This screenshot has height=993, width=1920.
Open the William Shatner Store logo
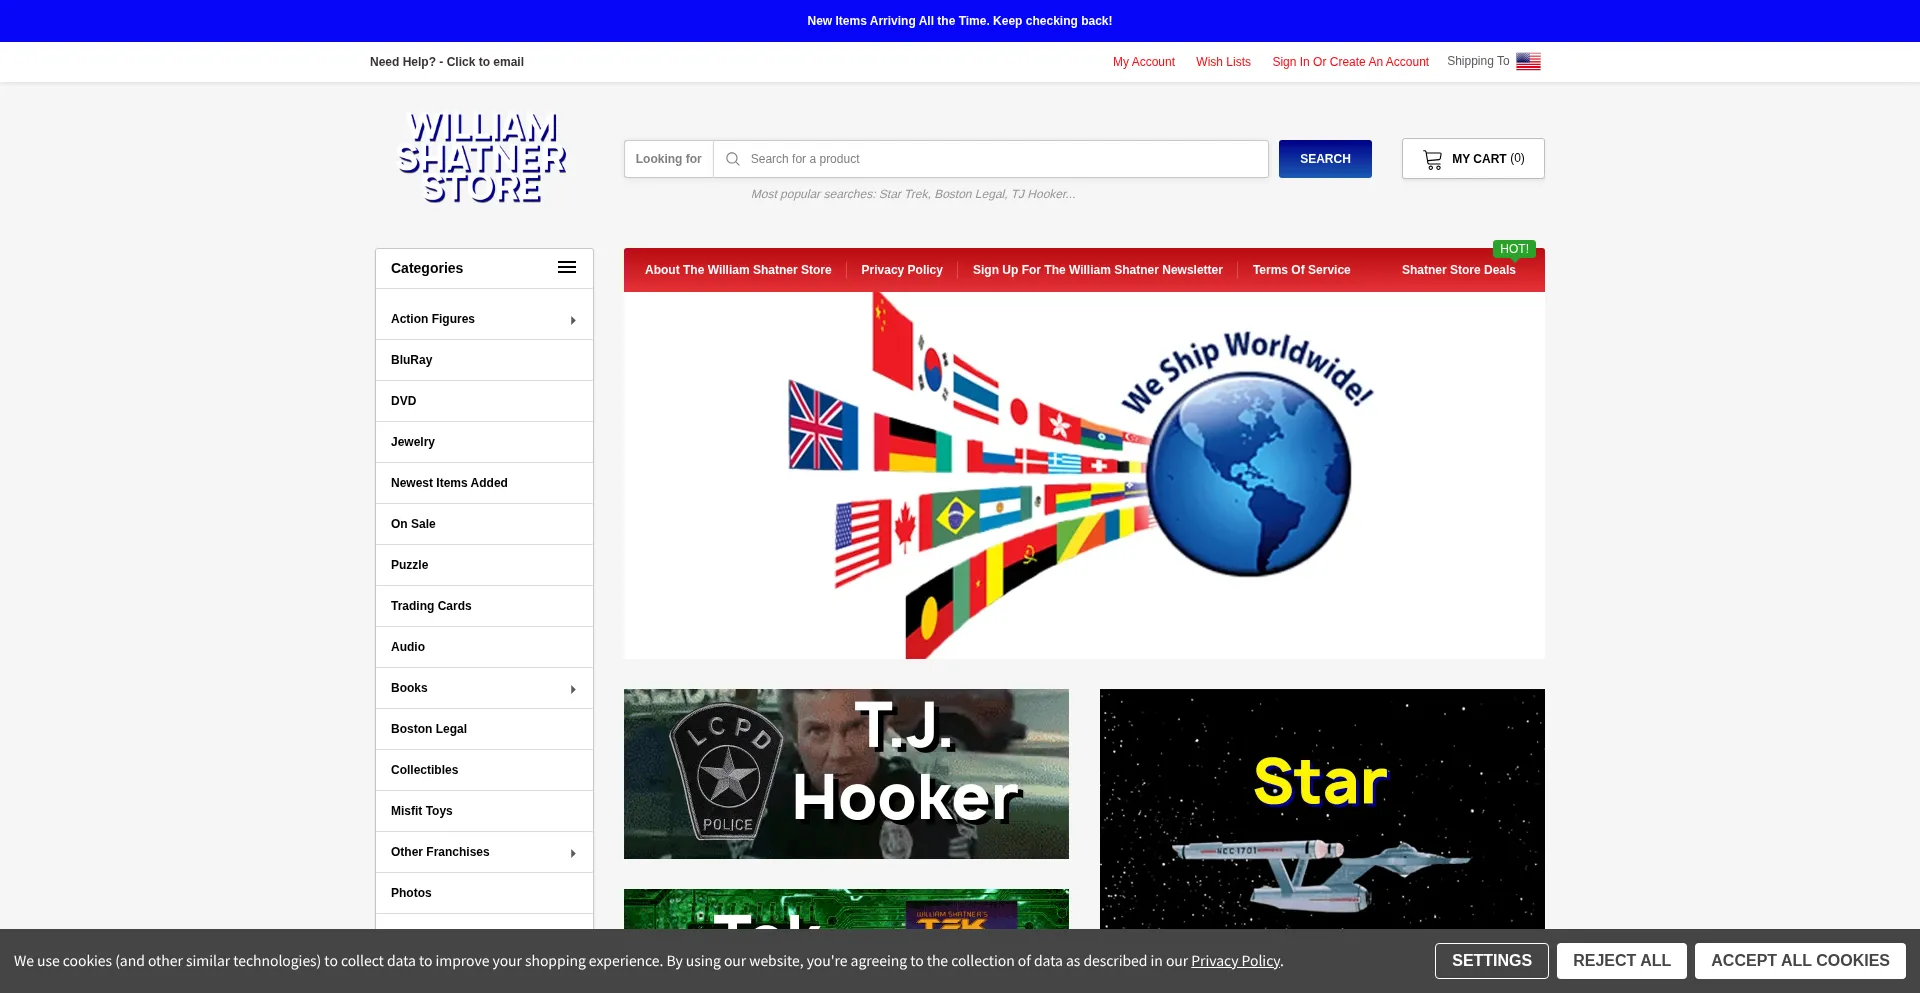click(482, 158)
